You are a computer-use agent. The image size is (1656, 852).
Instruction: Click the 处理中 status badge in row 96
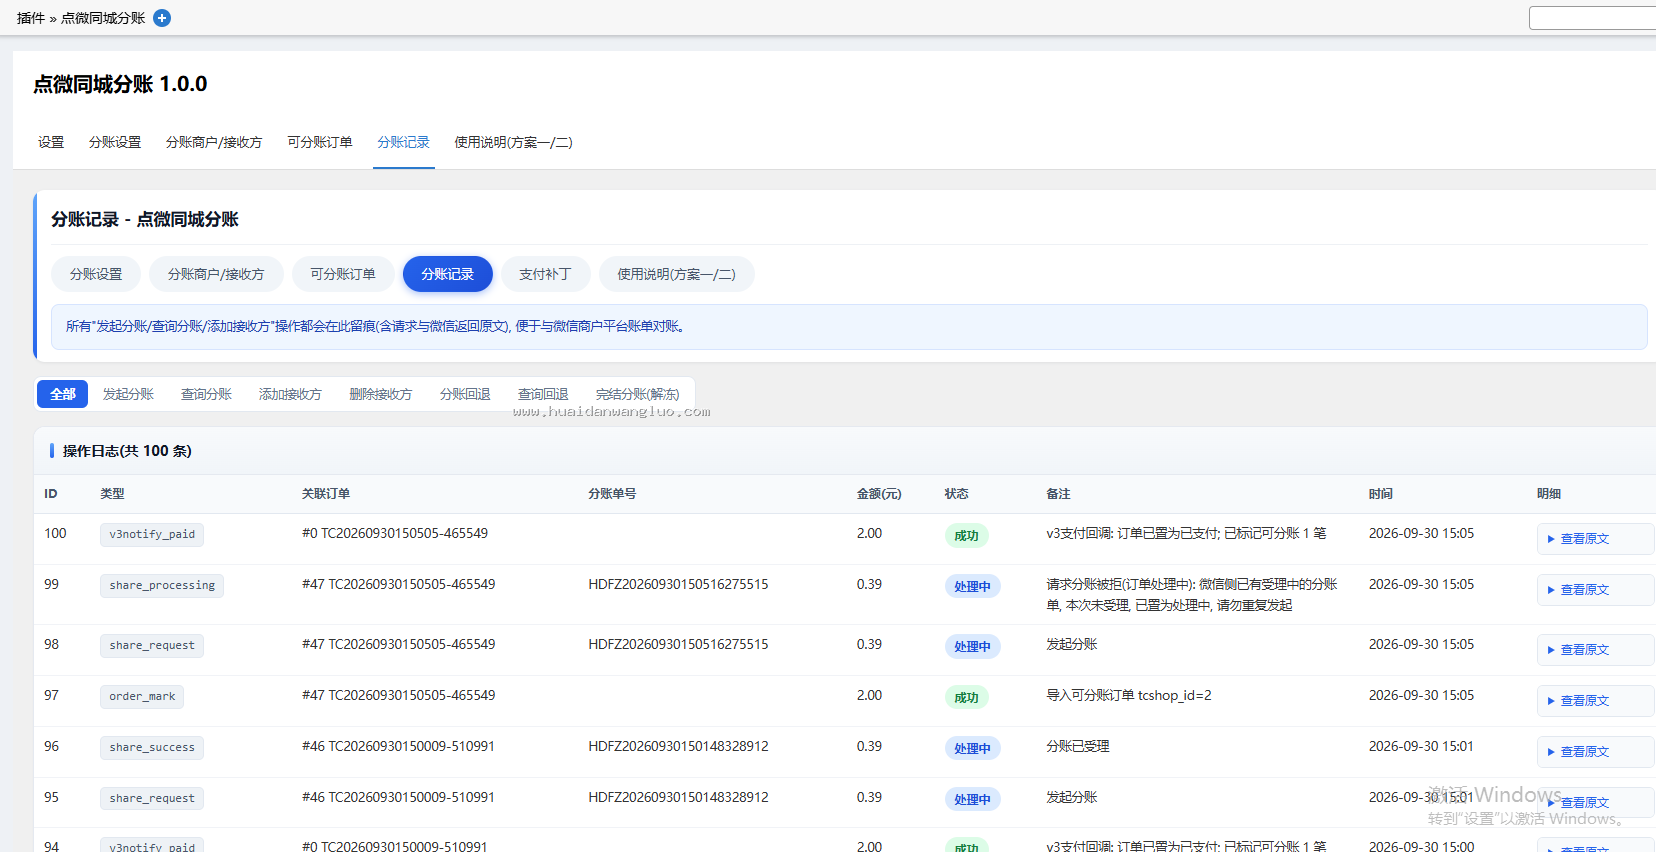[972, 749]
